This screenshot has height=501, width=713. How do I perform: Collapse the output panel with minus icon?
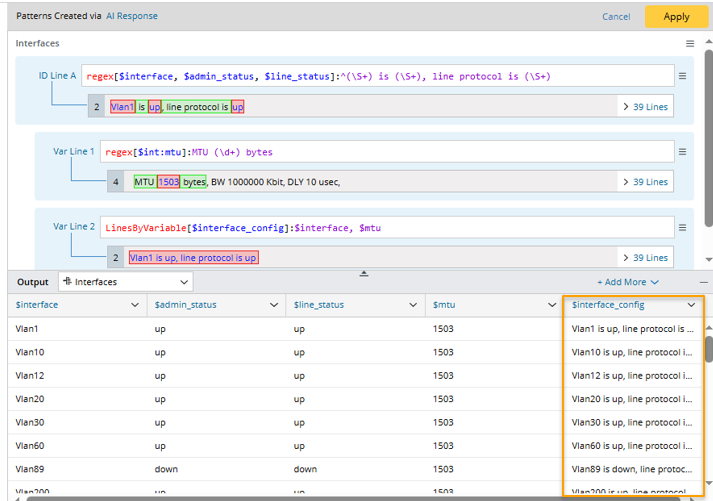(702, 282)
